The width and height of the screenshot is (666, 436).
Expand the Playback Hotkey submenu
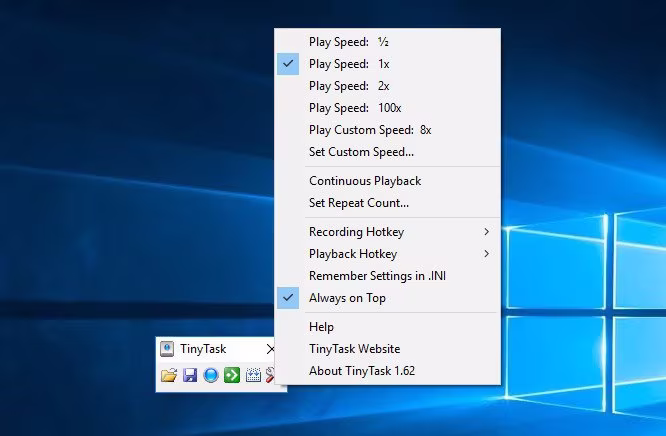tap(387, 254)
